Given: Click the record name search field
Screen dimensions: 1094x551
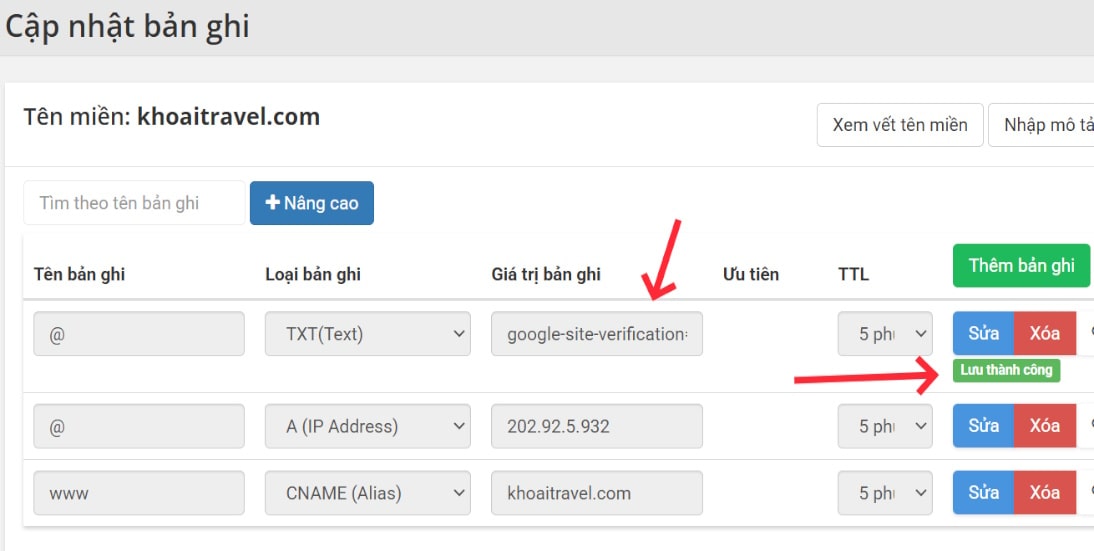Looking at the screenshot, I should (x=134, y=203).
